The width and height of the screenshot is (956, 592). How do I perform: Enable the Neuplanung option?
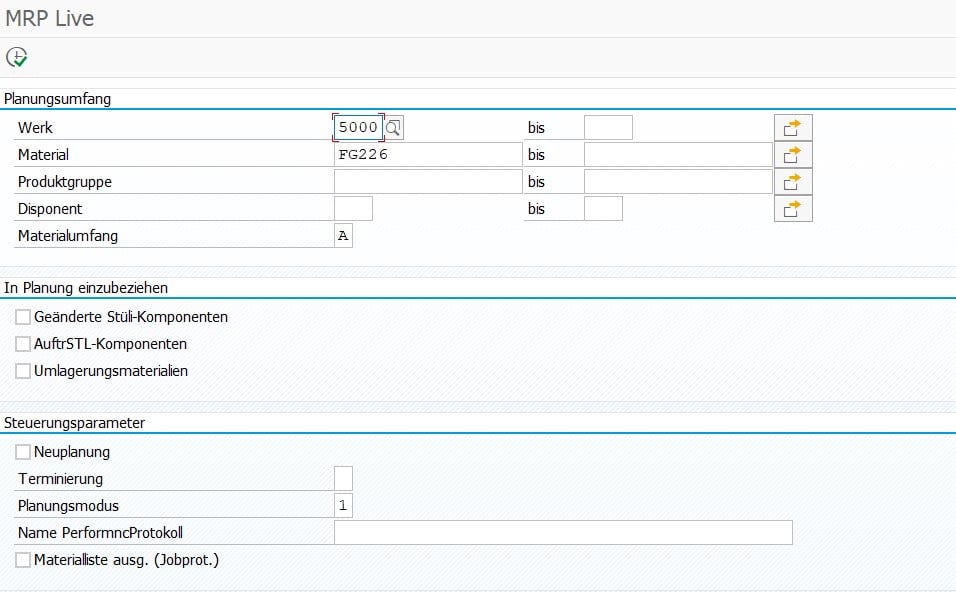(x=22, y=452)
